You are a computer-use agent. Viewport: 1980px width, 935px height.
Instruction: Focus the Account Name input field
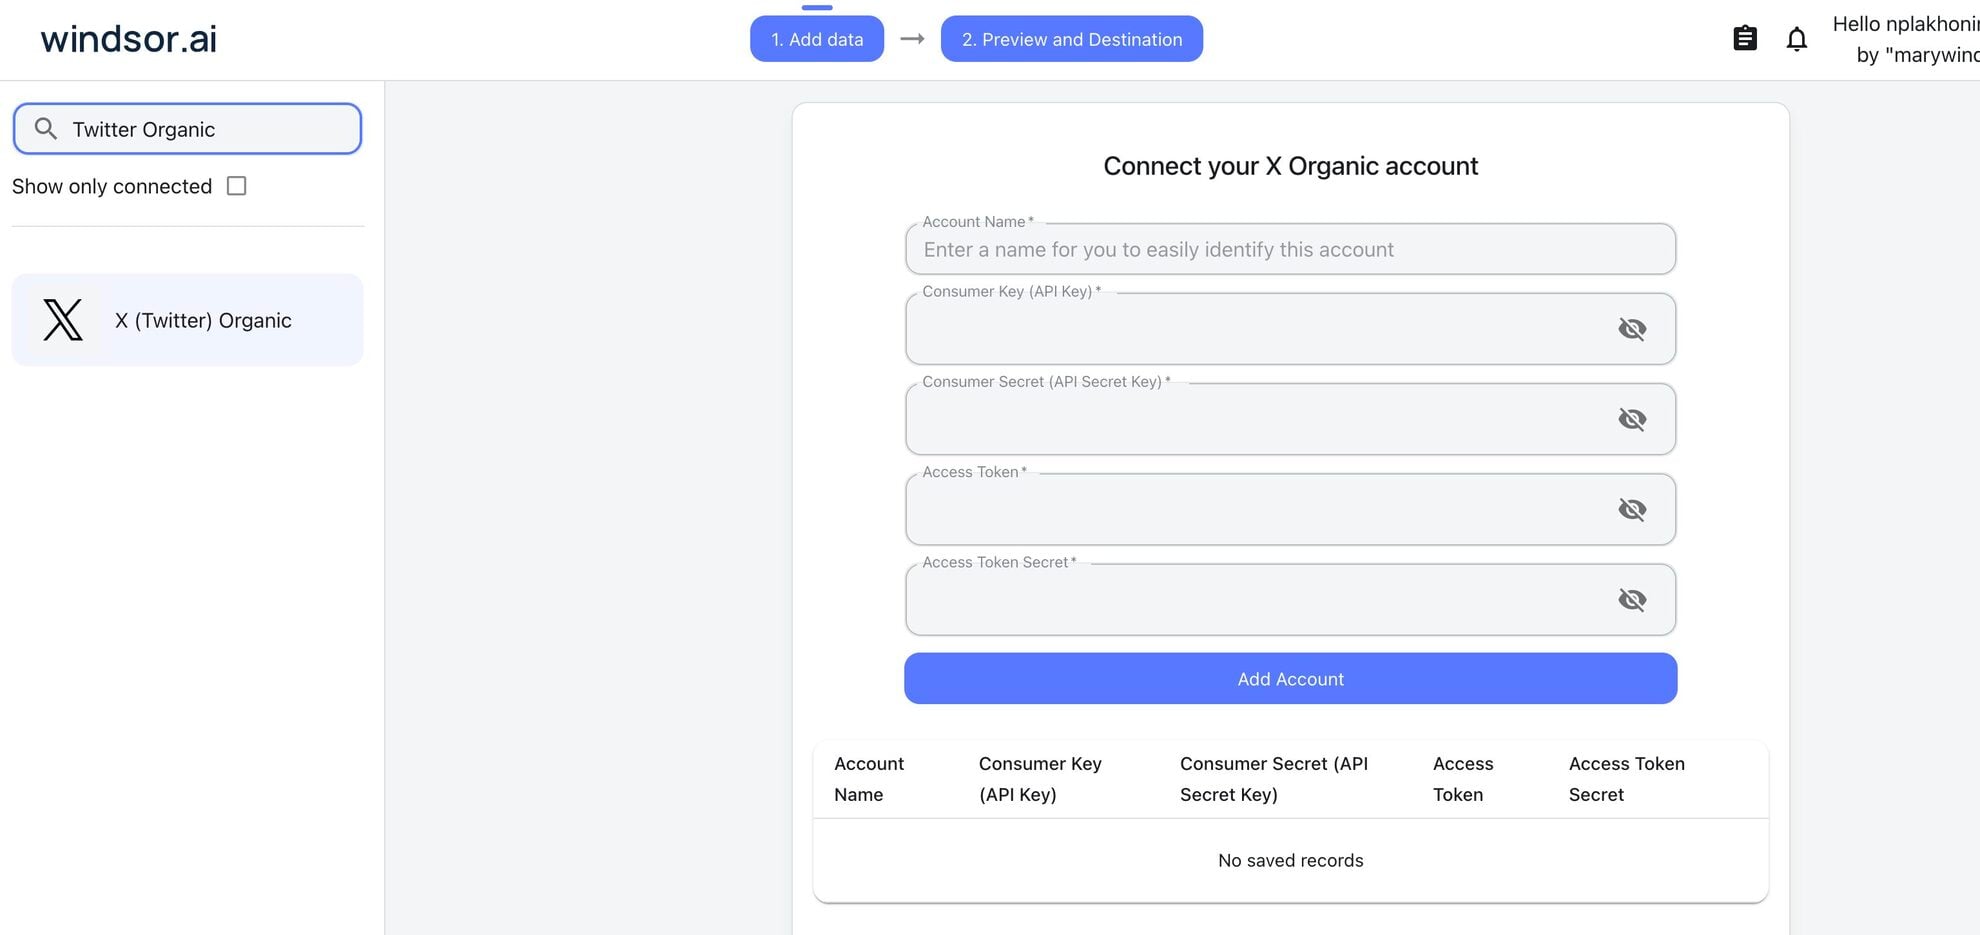click(1290, 249)
